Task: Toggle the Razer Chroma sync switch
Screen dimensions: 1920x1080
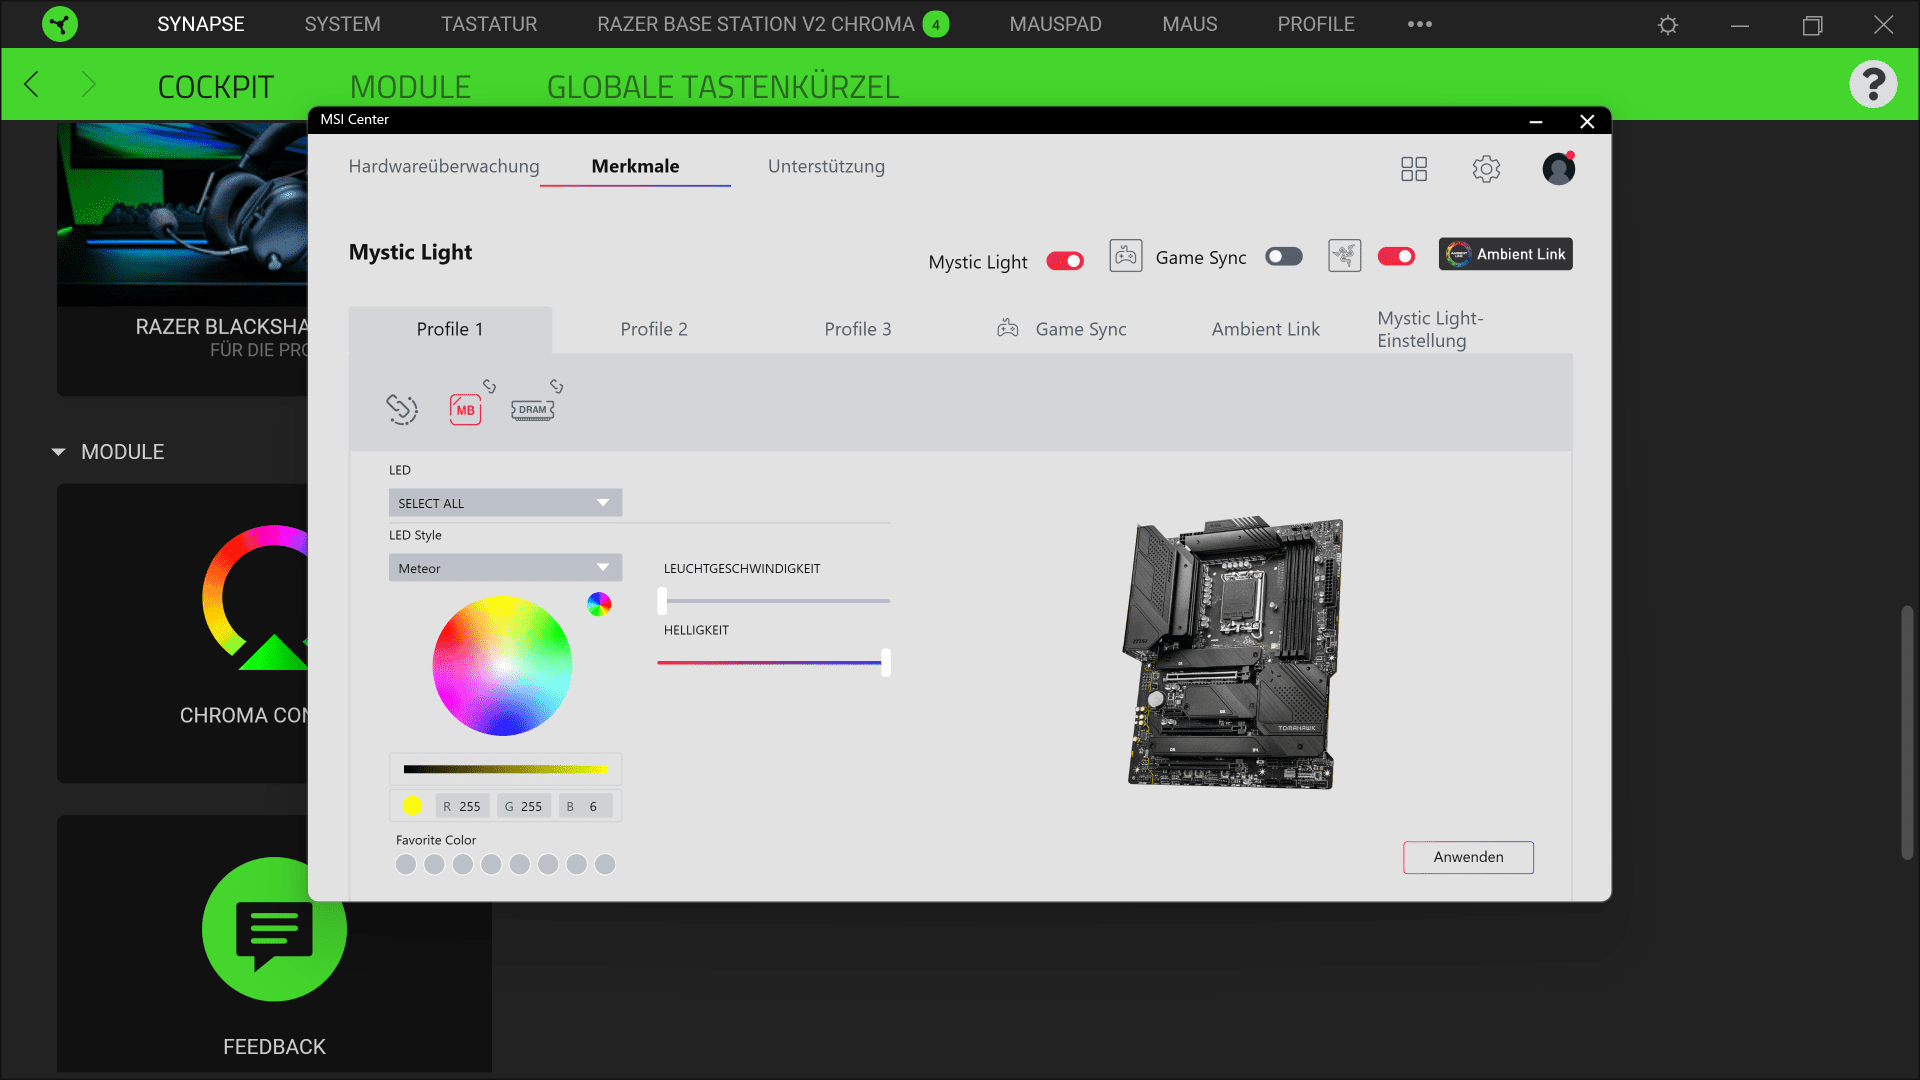Action: tap(1396, 257)
